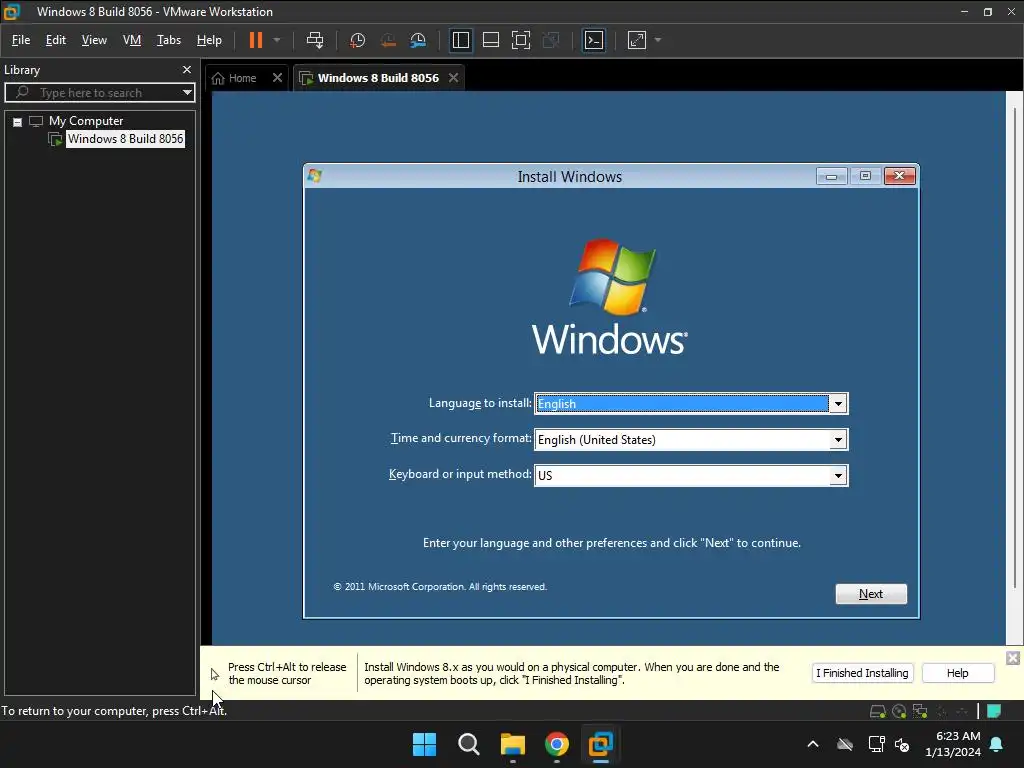Click Next in Install Windows dialog
Screen dimensions: 1024x768
(x=871, y=594)
